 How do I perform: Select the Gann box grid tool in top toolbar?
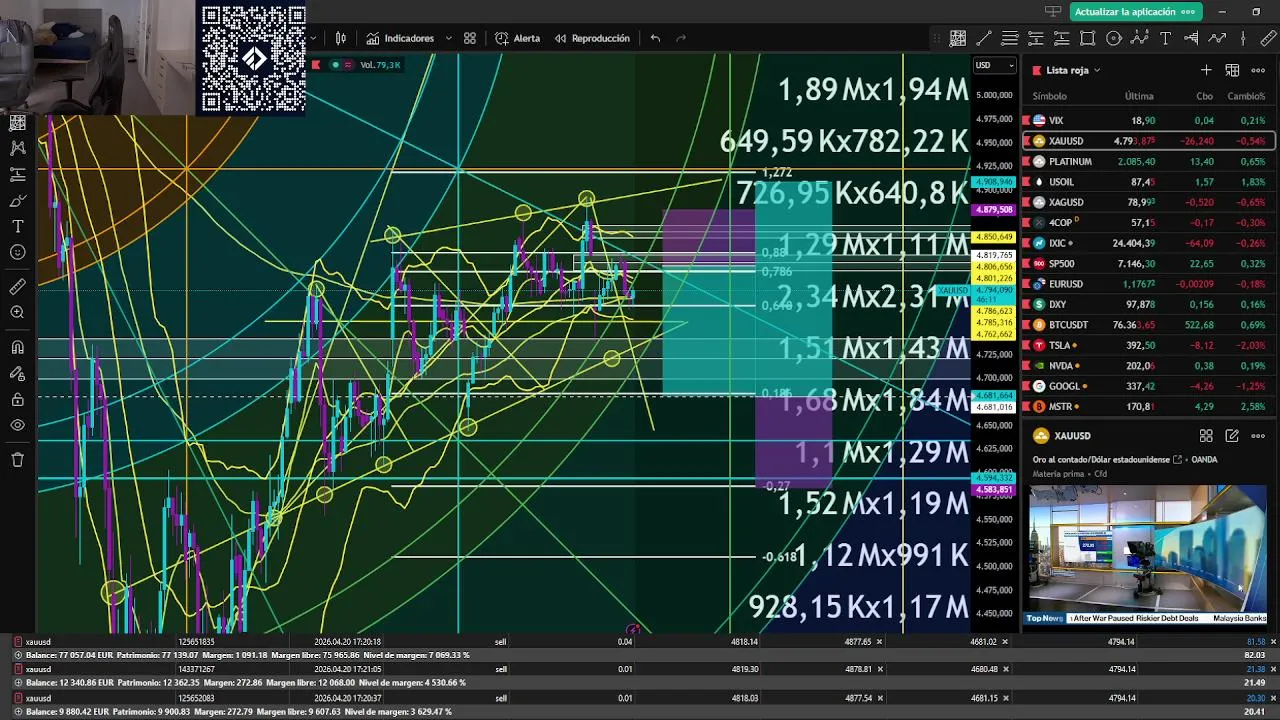tap(958, 38)
